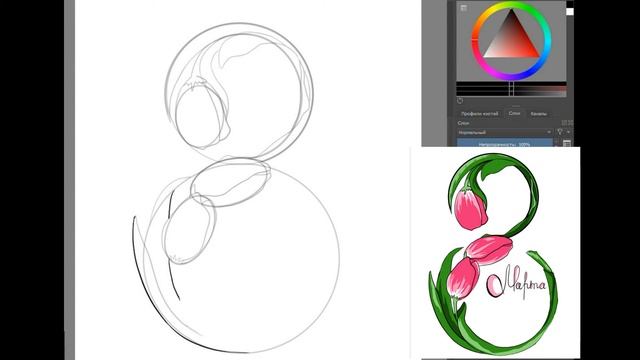Click the shade selector gradient bars

pyautogui.click(x=511, y=89)
